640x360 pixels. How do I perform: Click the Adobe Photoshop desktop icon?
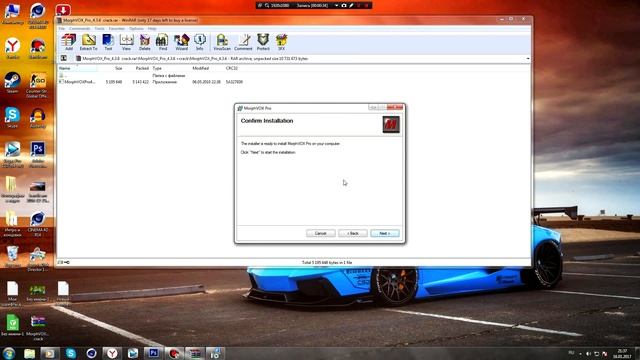click(38, 155)
